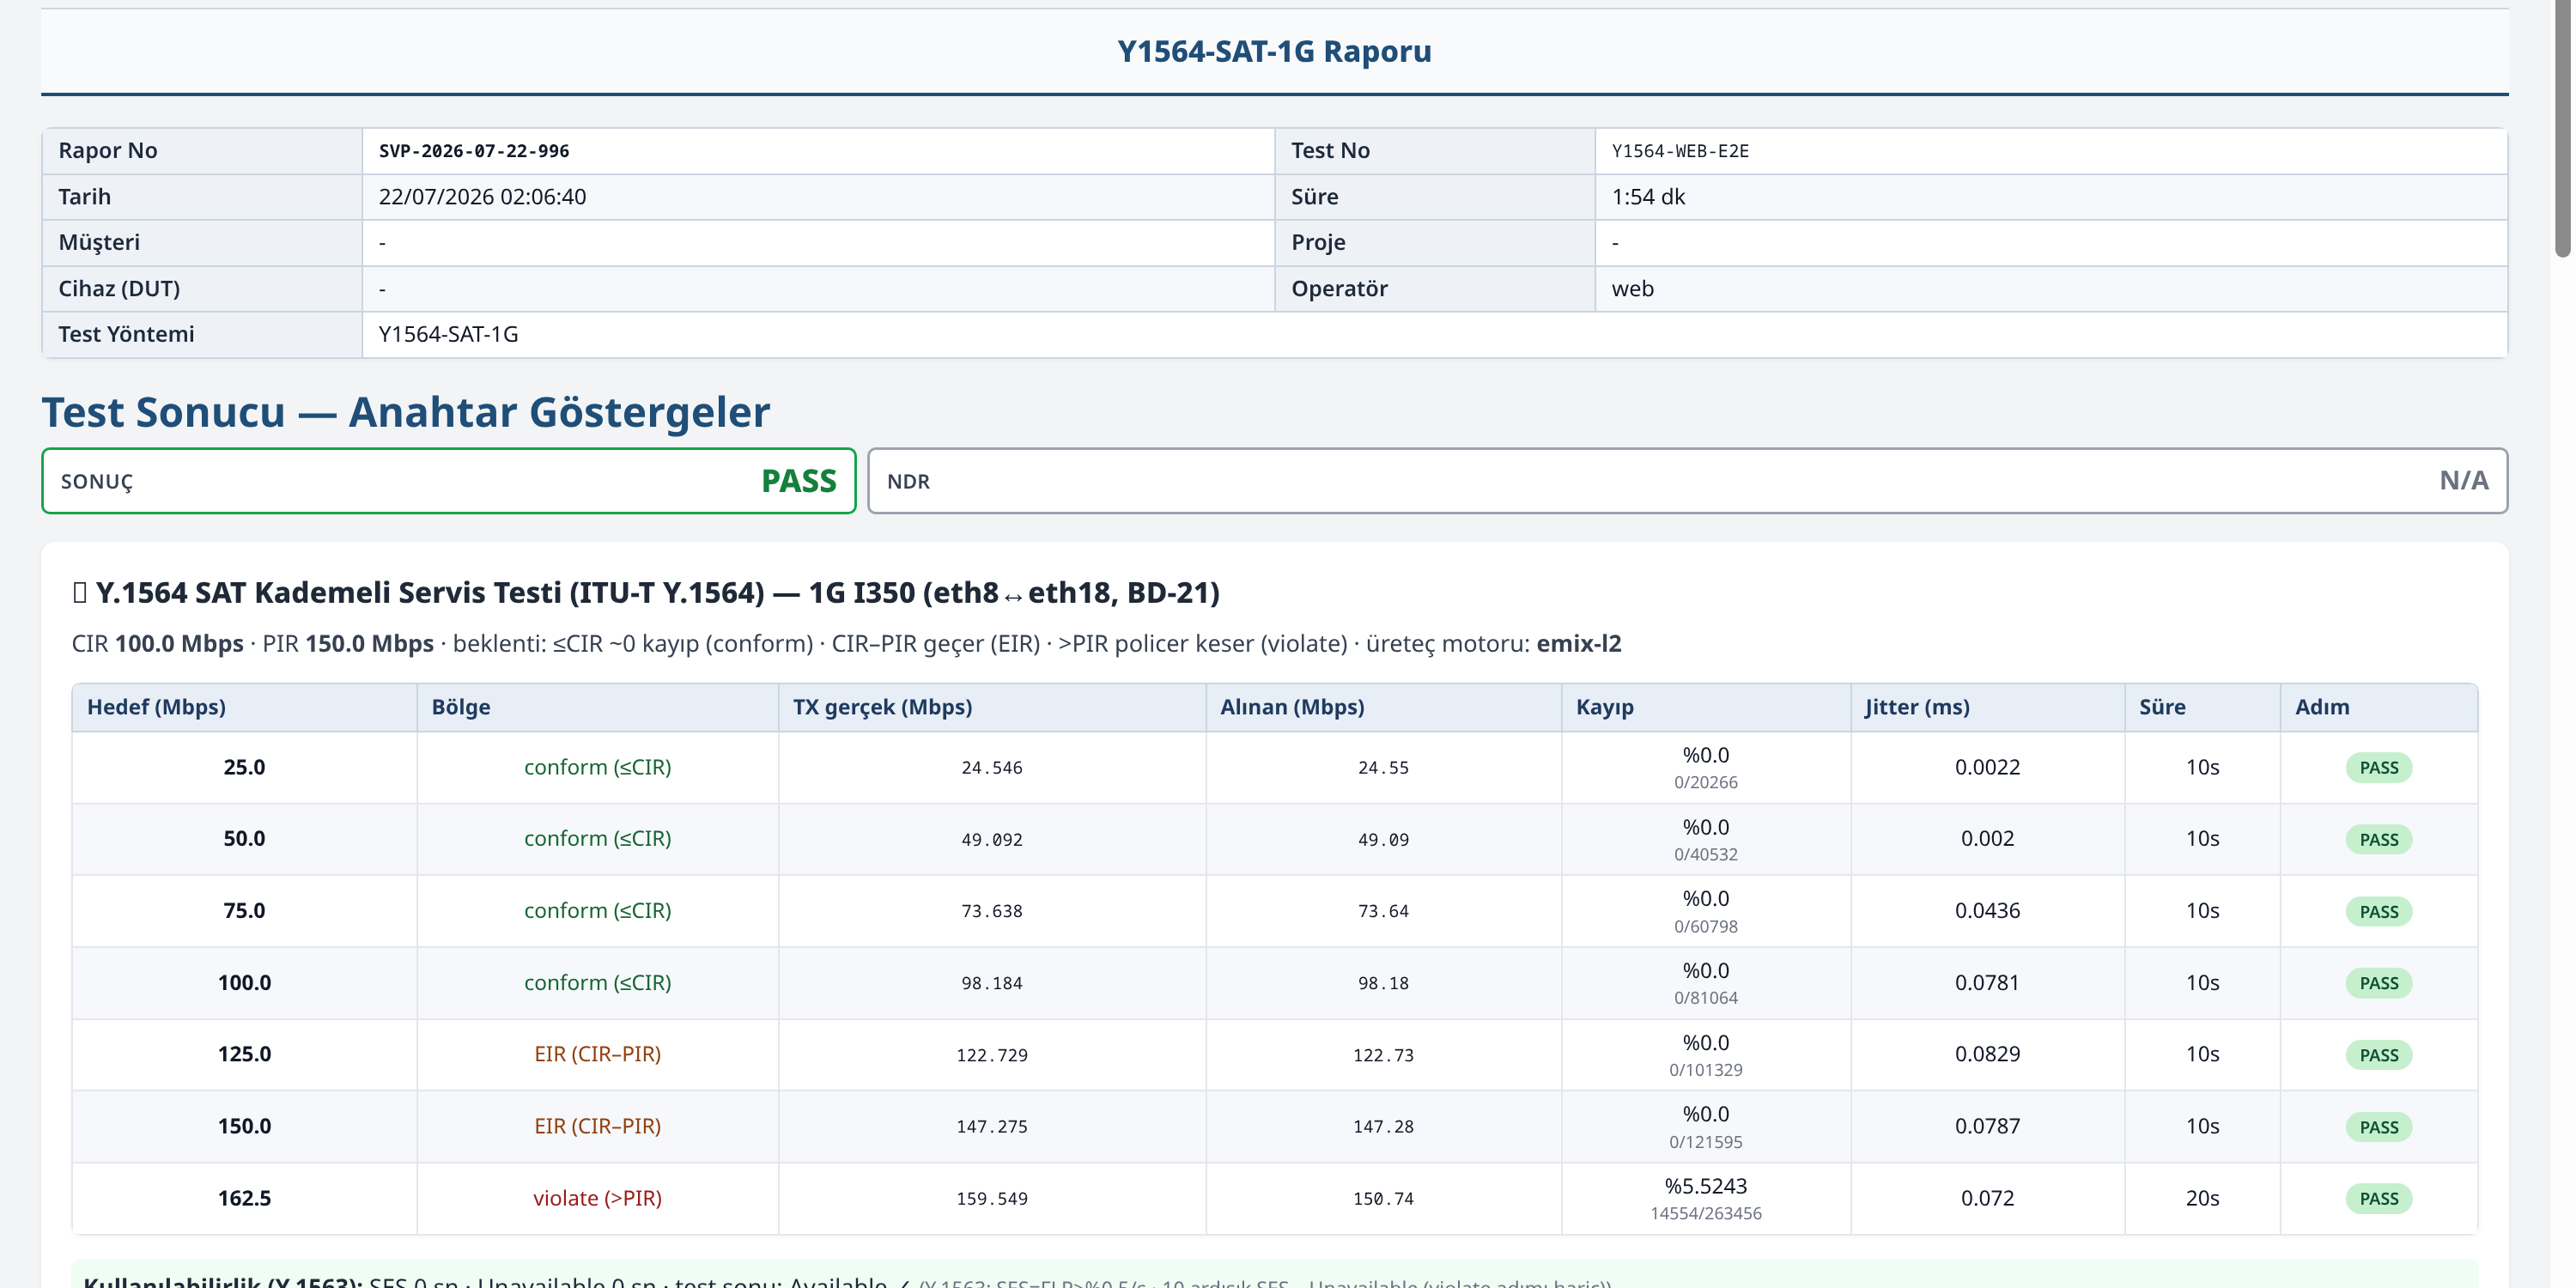
Task: Select received value 98.18
Action: click(1383, 984)
